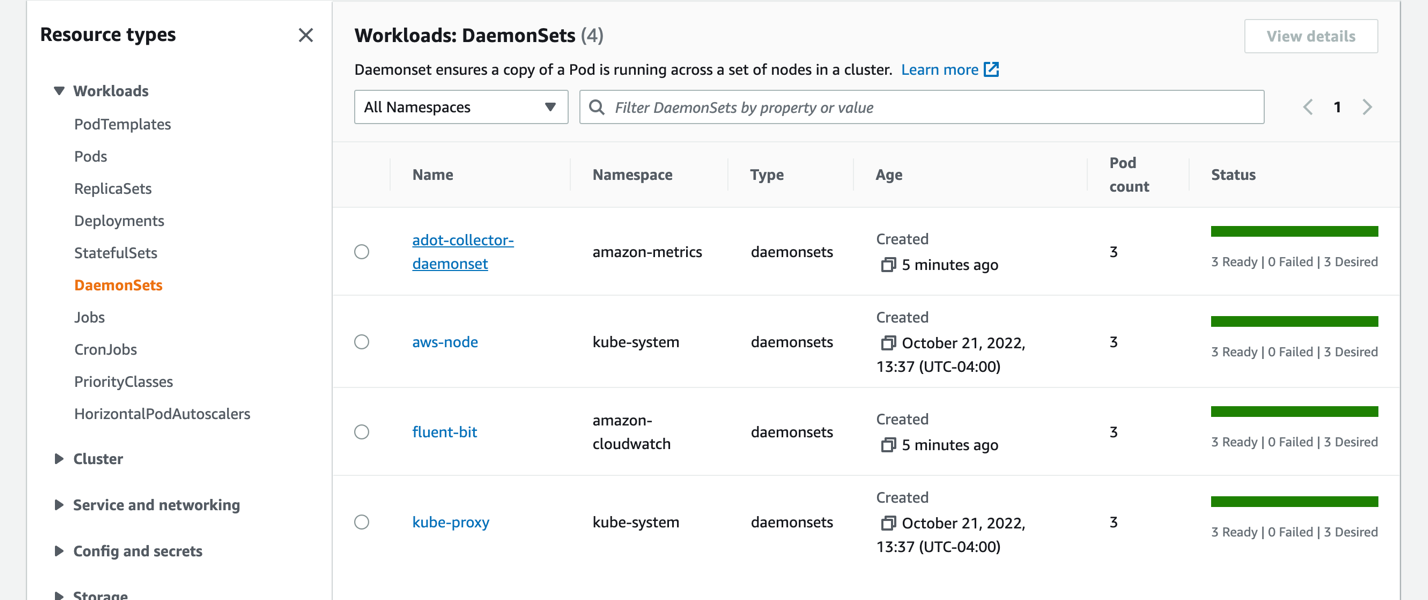Screen dimensions: 1428x600
Task: Click the search magnifier in the filter box
Action: (x=597, y=106)
